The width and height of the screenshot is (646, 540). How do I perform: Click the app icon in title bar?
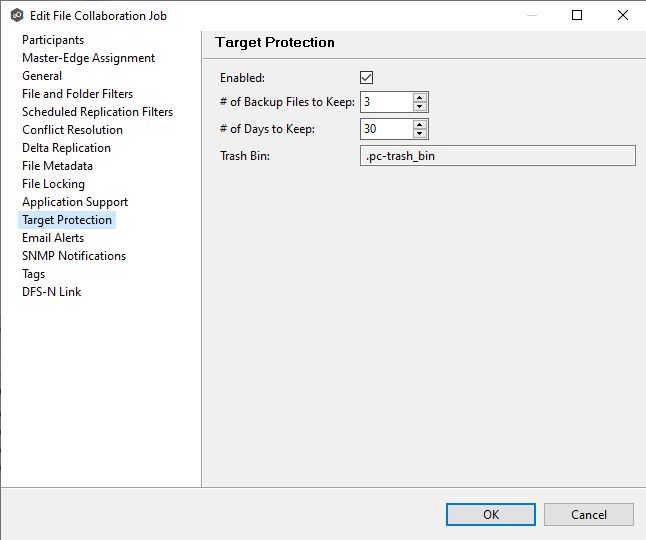pos(16,16)
